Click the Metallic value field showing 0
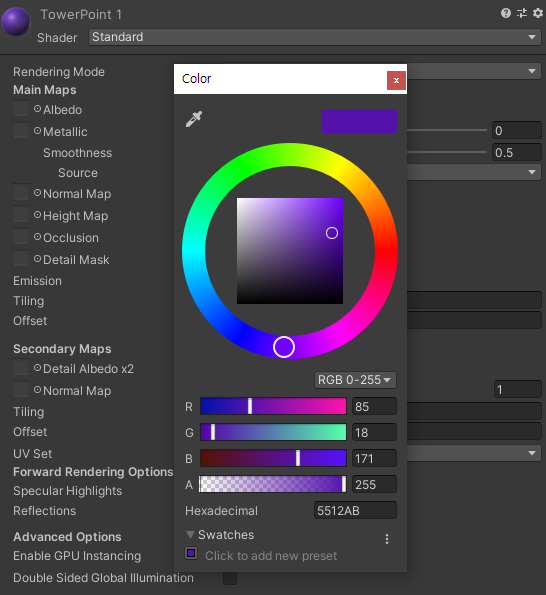The height and width of the screenshot is (595, 546). point(517,131)
